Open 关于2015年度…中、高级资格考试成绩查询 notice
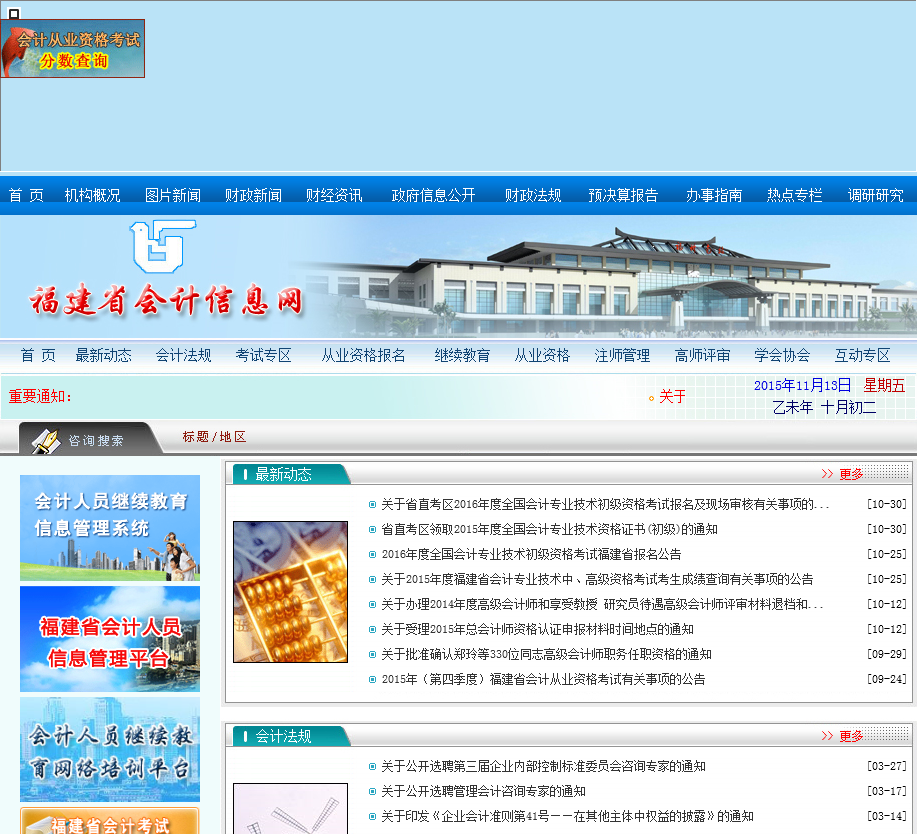 (x=597, y=580)
